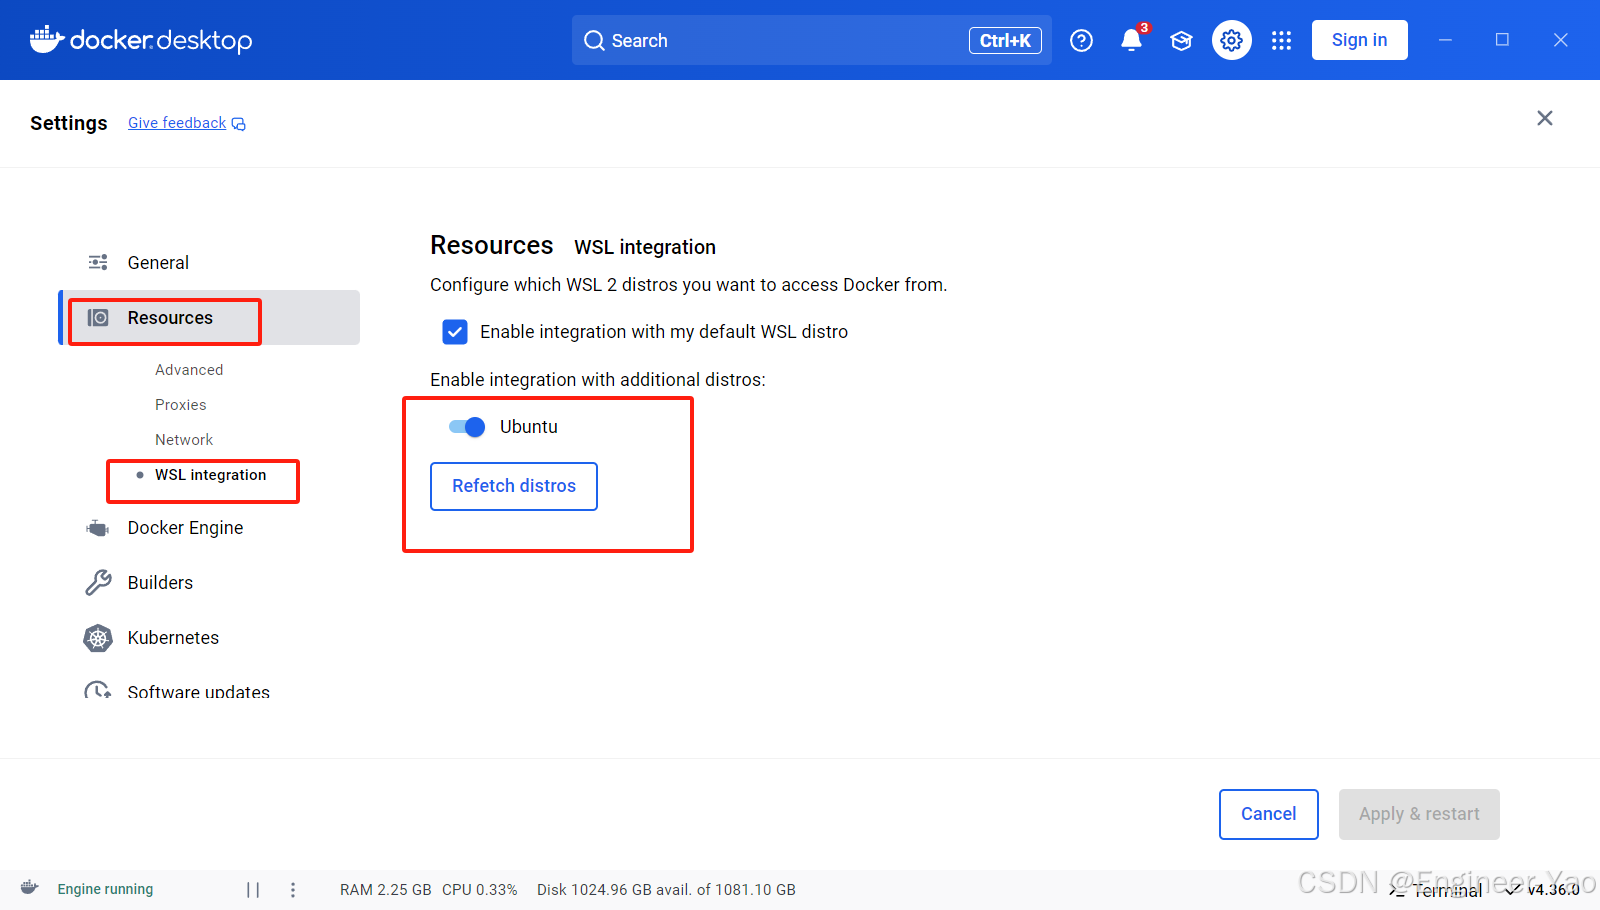The width and height of the screenshot is (1600, 910).
Task: Click the Ctrl+K shortcut badge
Action: (x=1005, y=40)
